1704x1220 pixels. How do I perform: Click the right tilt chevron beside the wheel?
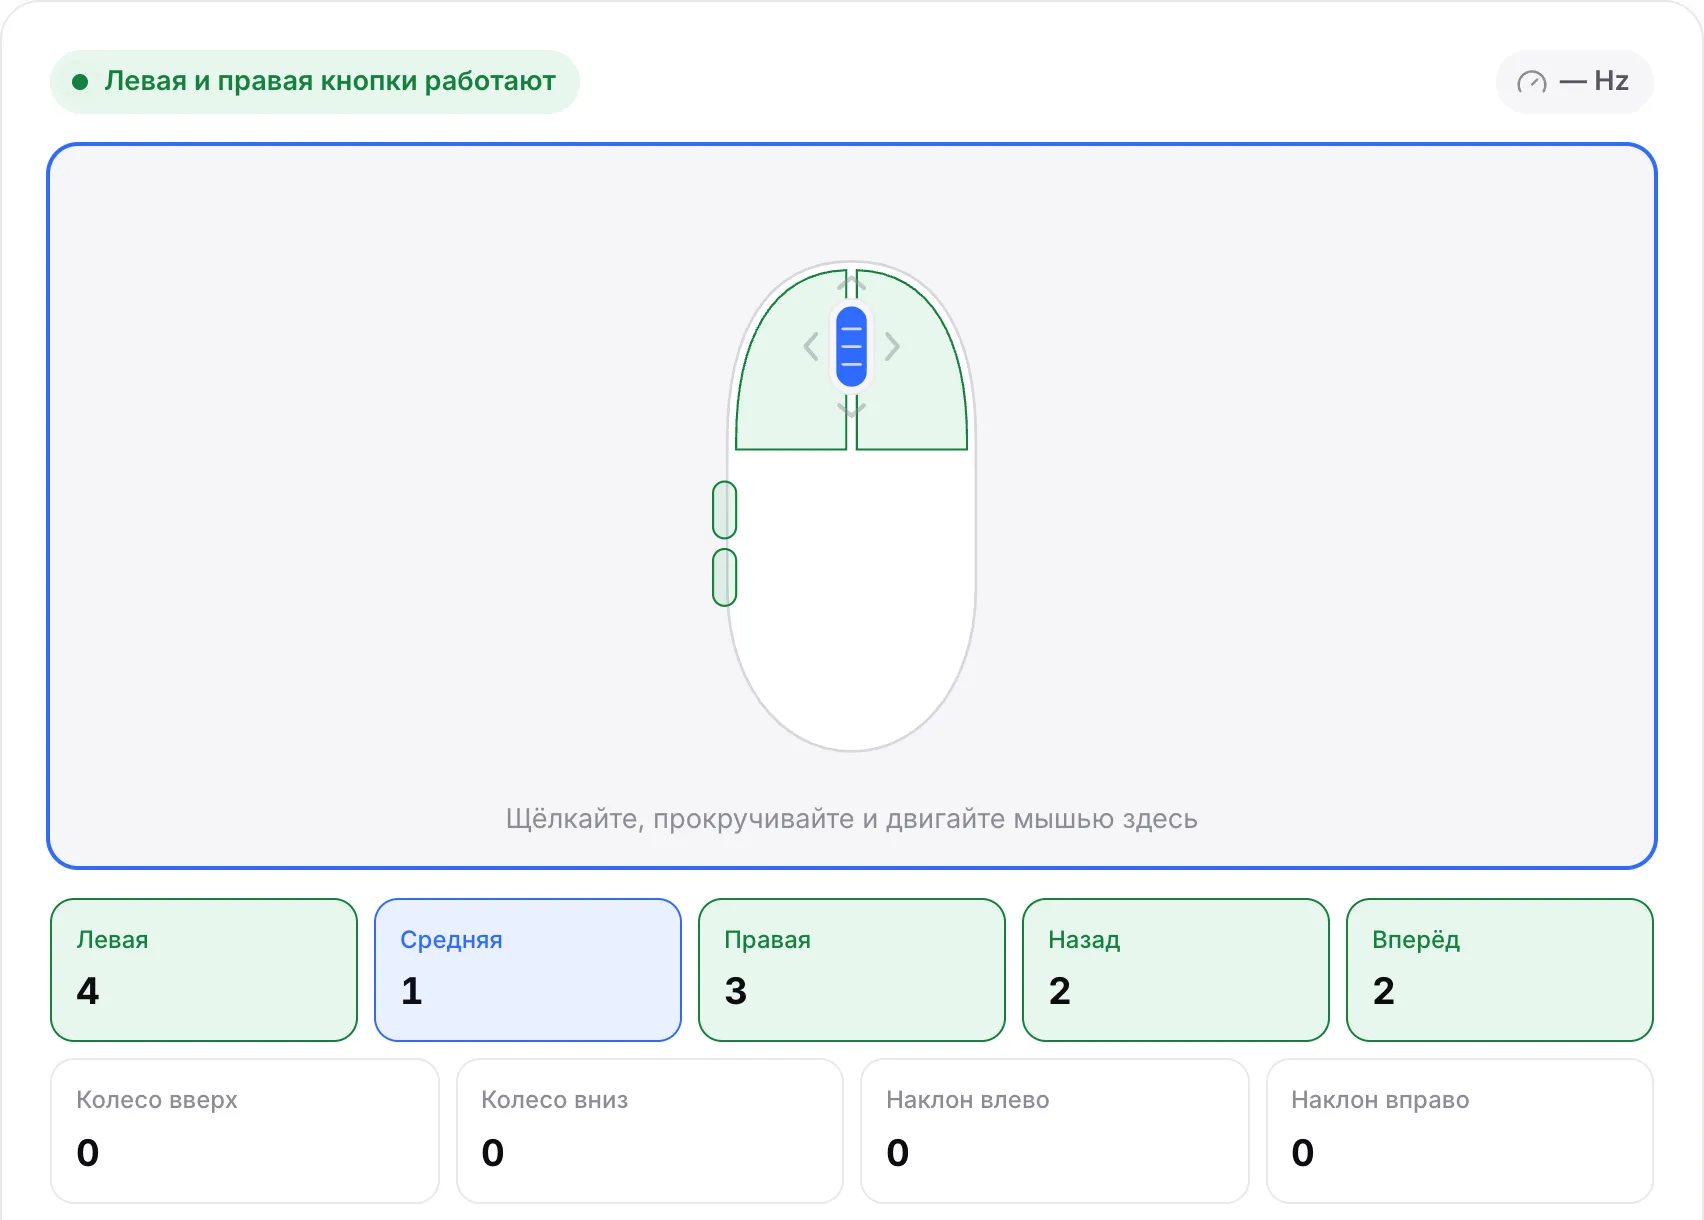coord(892,347)
